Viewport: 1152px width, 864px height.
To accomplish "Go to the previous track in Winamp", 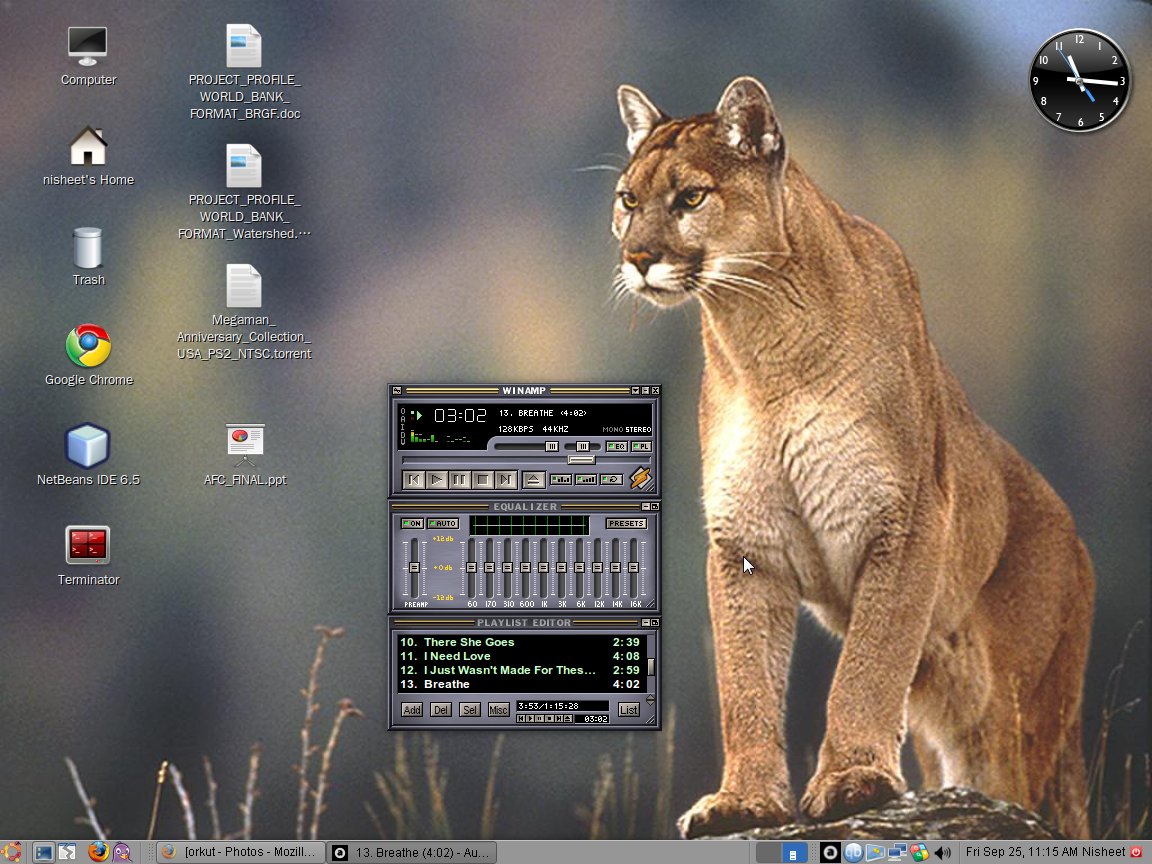I will click(414, 480).
